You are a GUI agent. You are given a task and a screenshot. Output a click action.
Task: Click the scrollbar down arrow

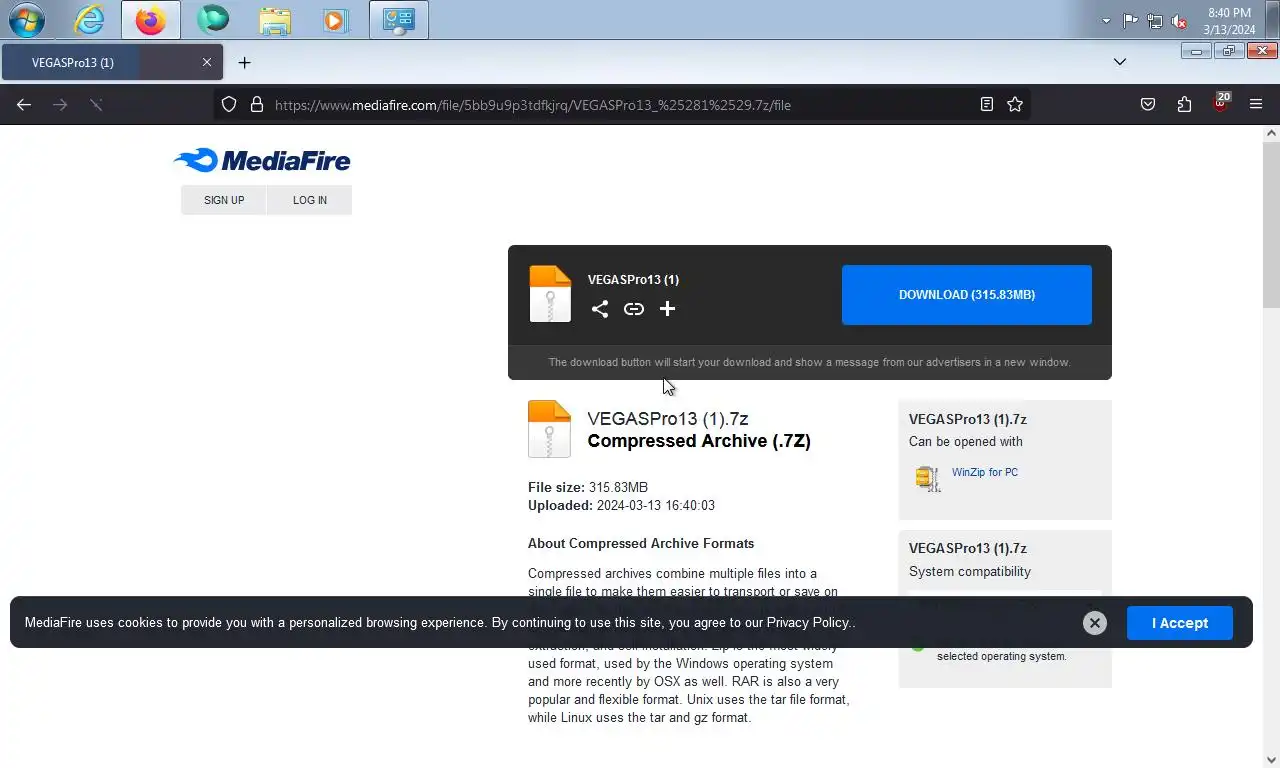click(1272, 759)
